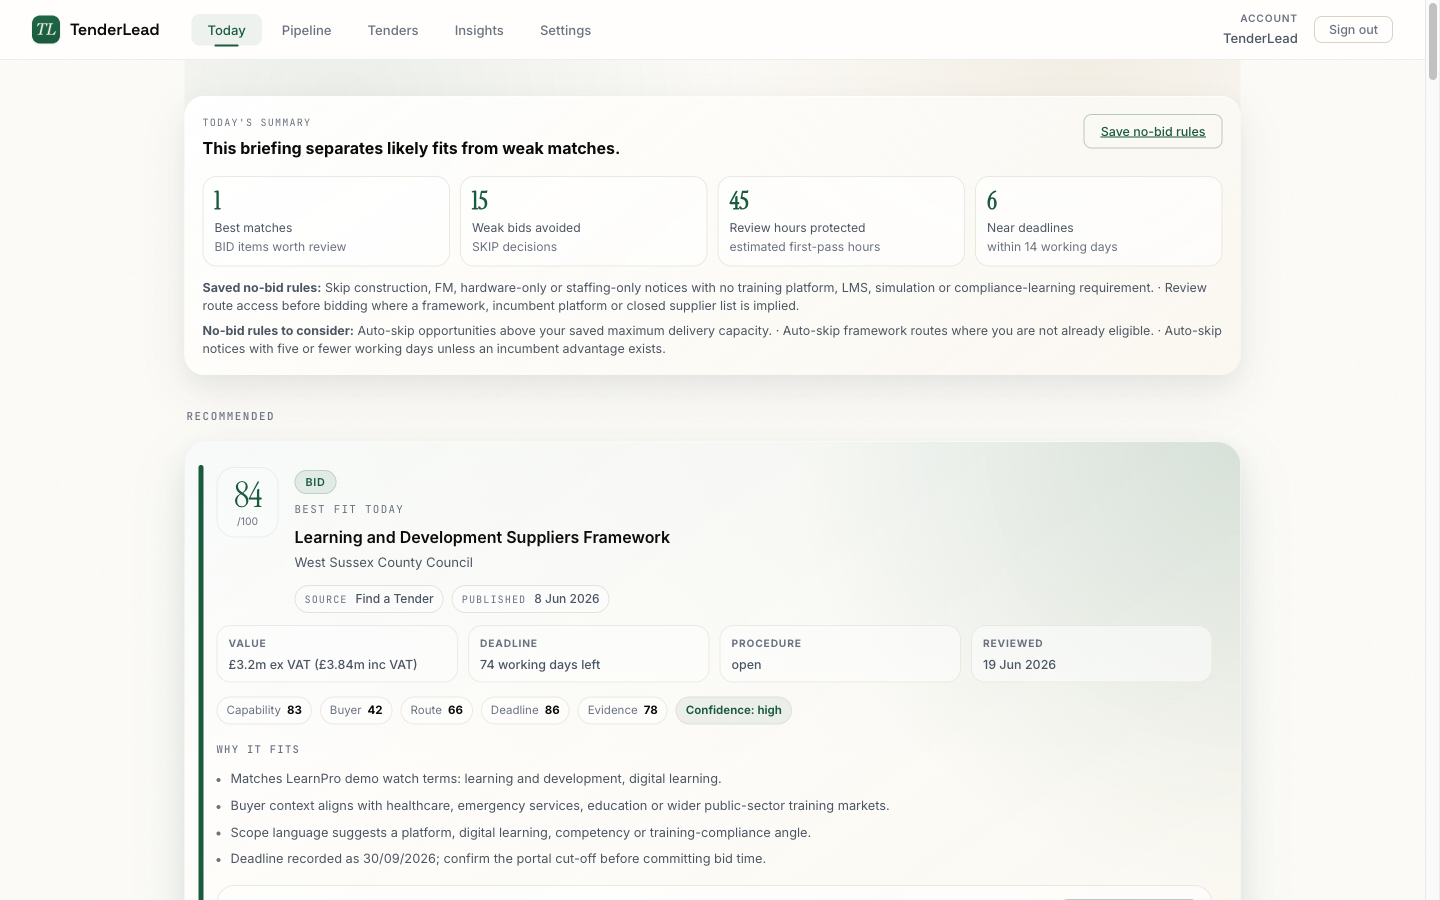Click the bullet about LearnPro demo watch terms

(x=476, y=779)
